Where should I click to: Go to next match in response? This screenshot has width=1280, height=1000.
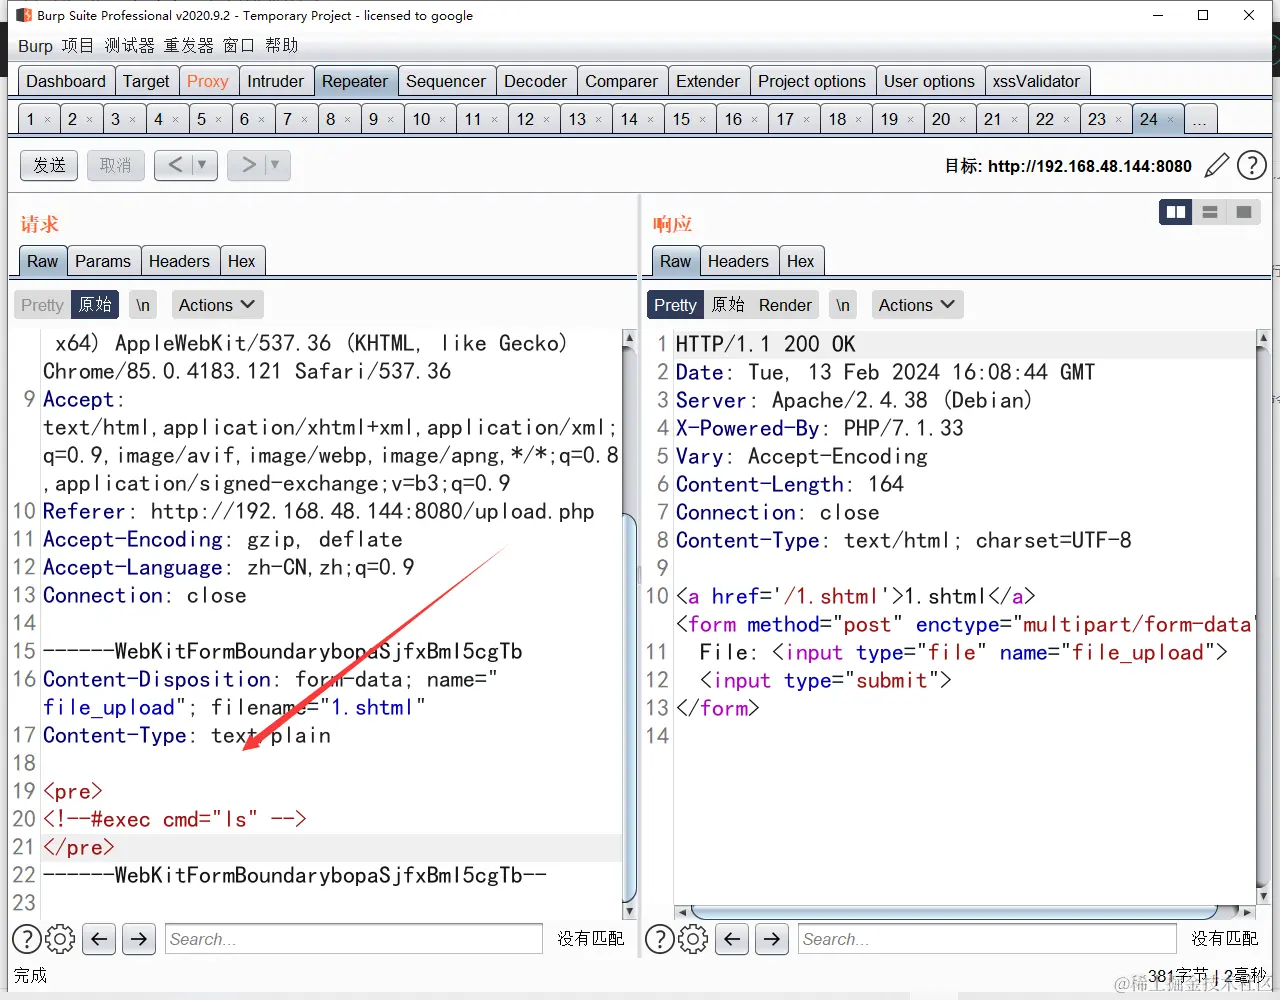(x=772, y=939)
